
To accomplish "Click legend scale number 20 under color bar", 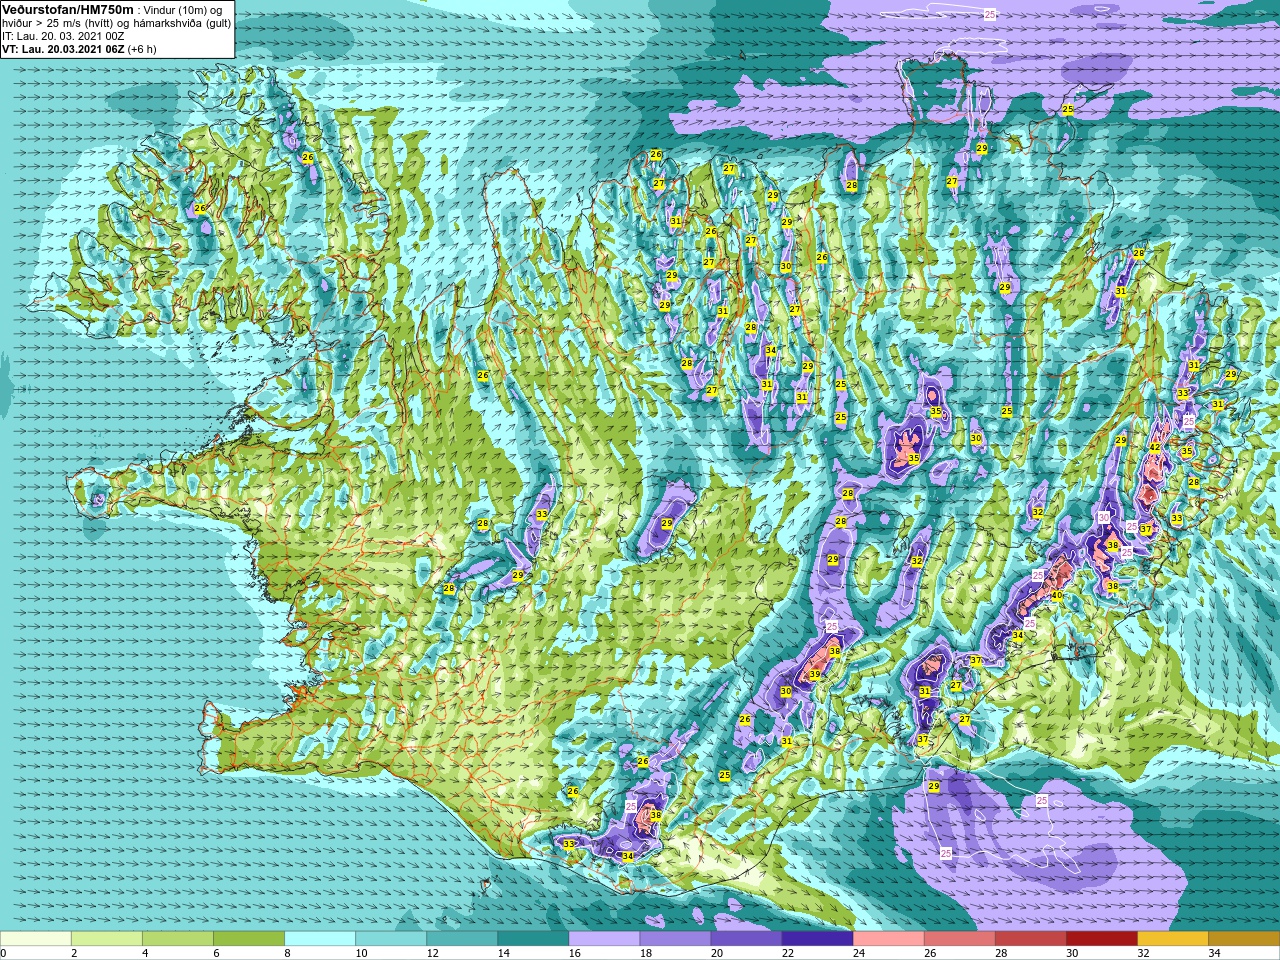I will pyautogui.click(x=716, y=953).
